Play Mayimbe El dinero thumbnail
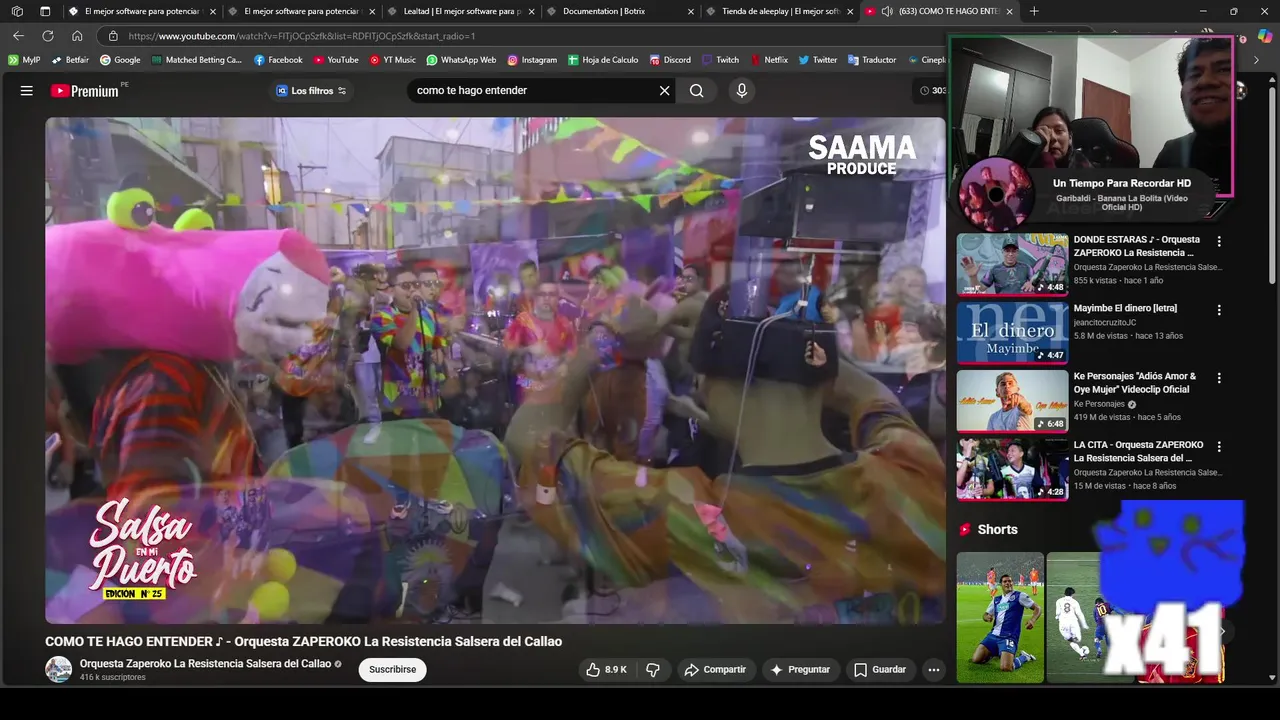The image size is (1280, 720). click(x=1012, y=333)
